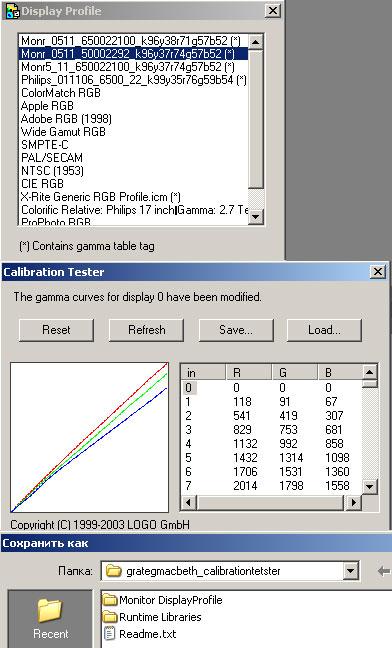This screenshot has width=392, height=648.
Task: Click the Refresh button
Action: [146, 330]
